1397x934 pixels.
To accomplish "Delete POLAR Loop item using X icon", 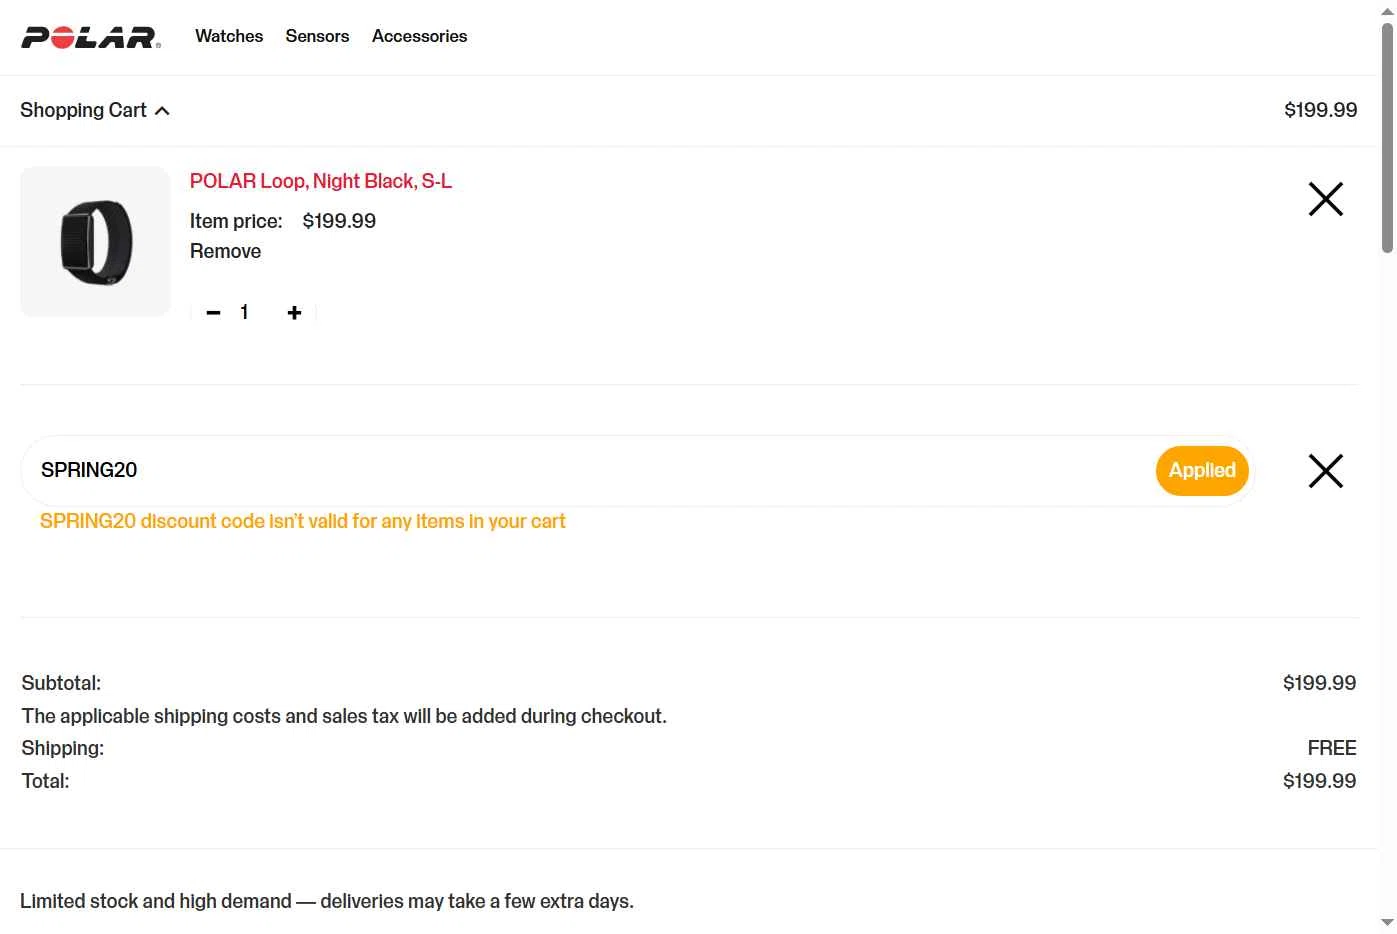I will click(1326, 199).
